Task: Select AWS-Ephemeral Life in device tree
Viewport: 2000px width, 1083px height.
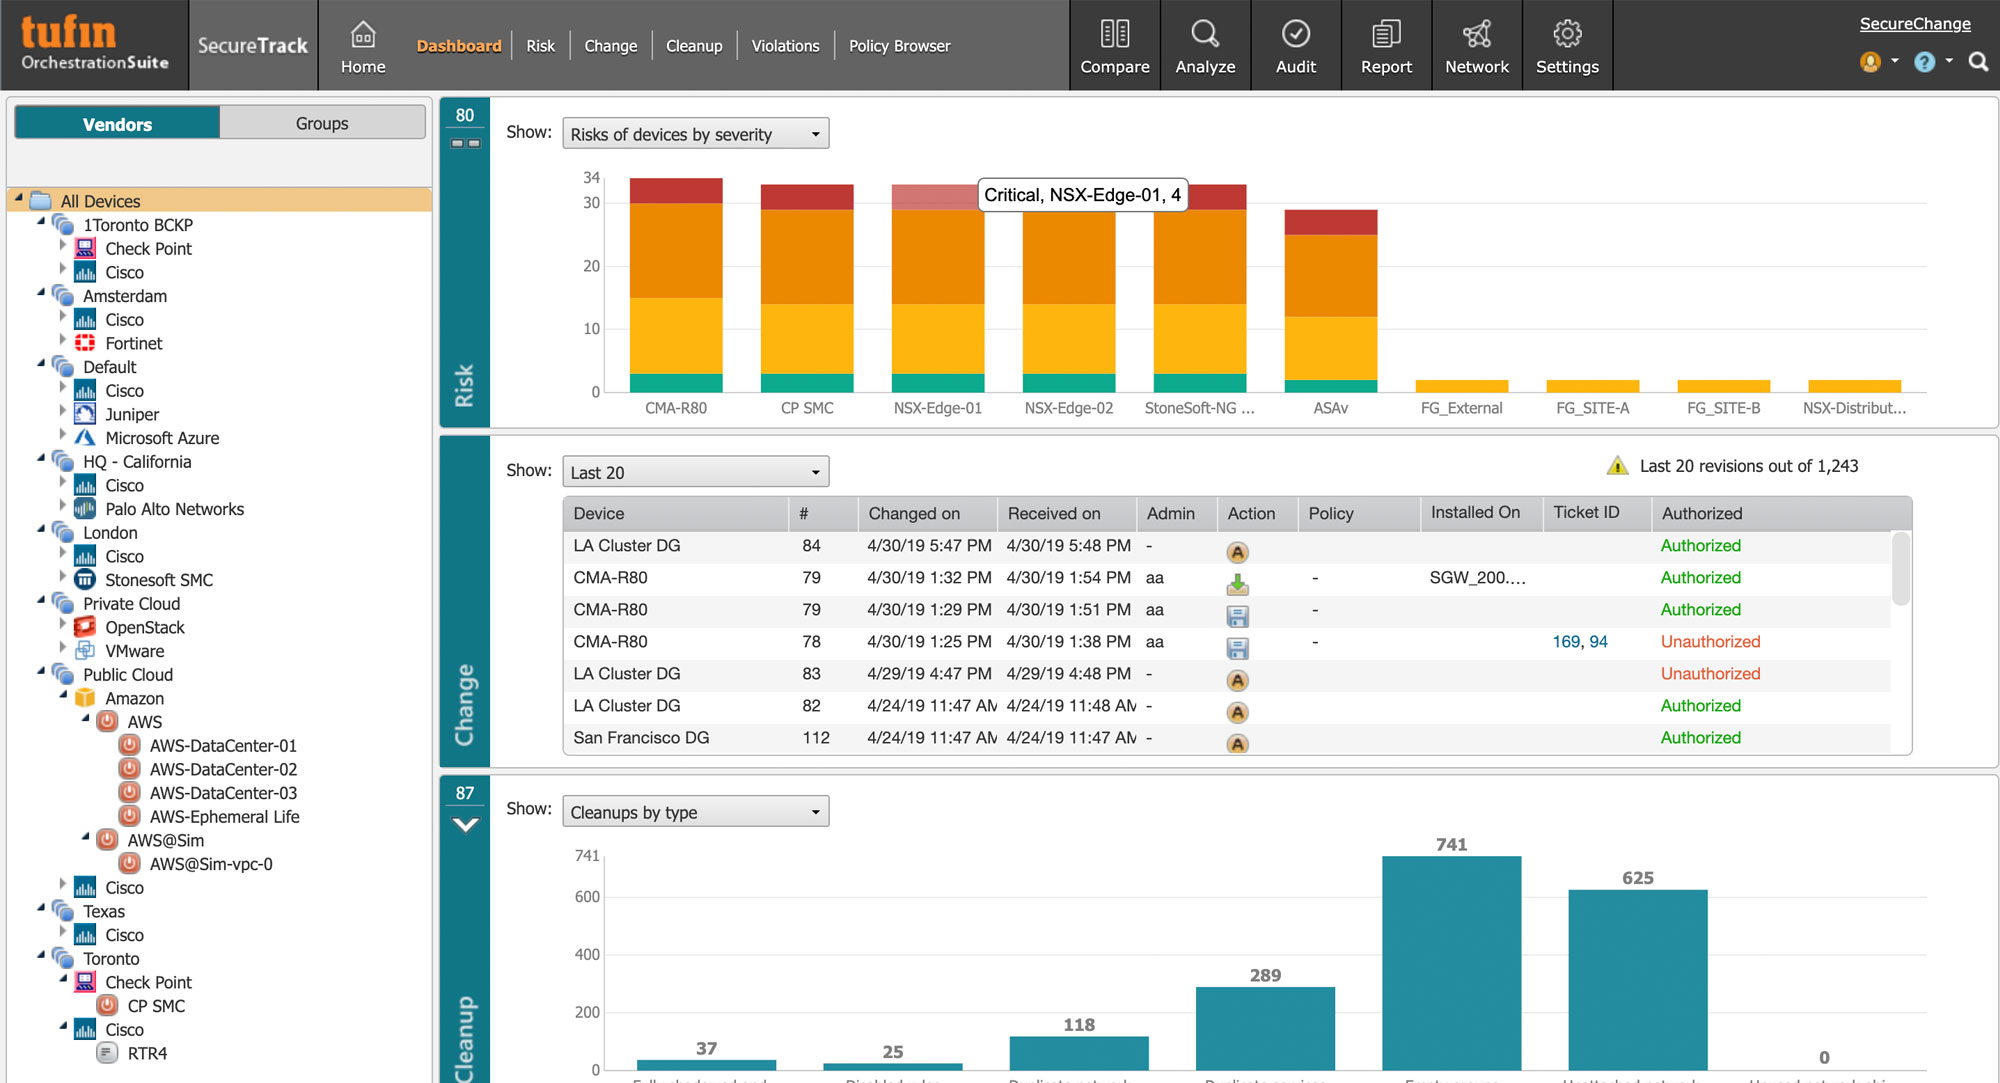Action: coord(224,816)
